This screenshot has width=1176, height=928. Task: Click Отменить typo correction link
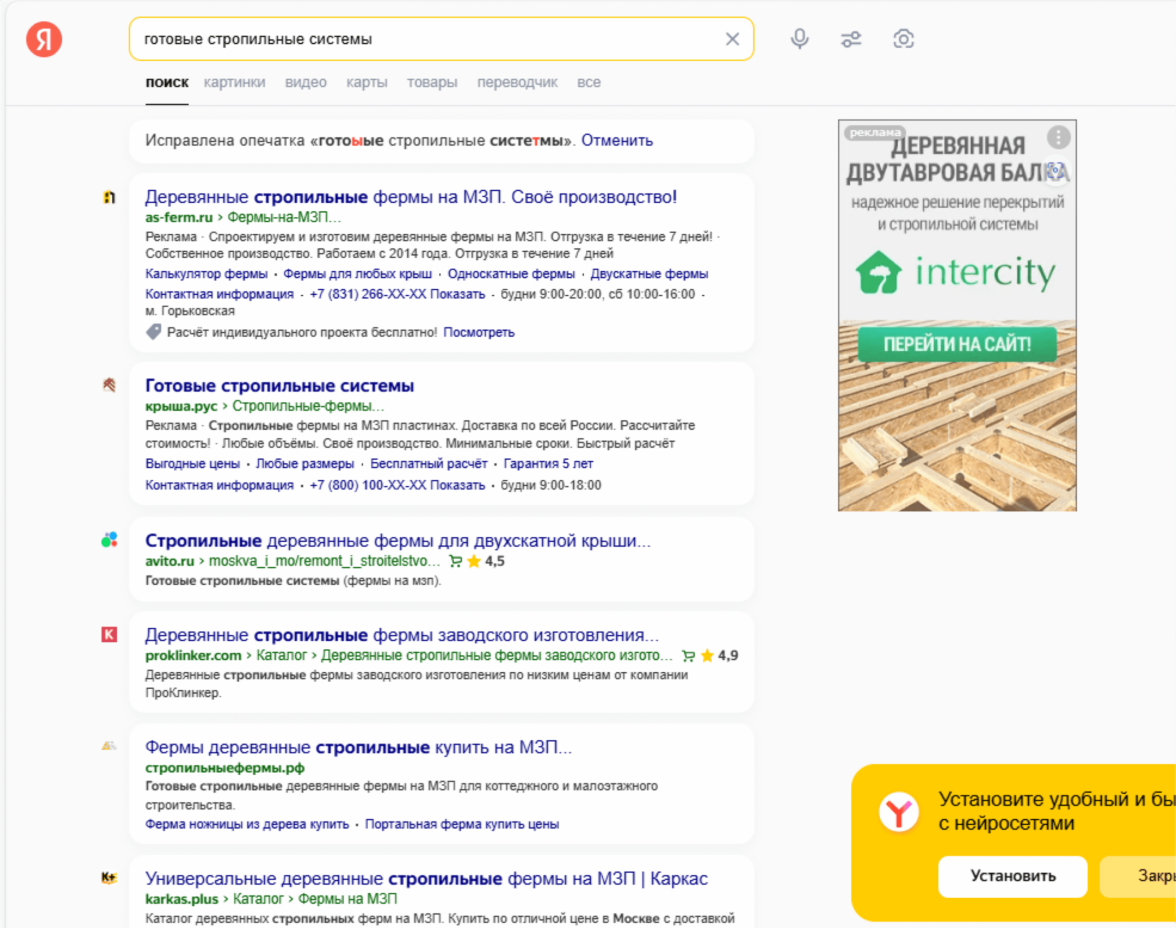coord(617,140)
